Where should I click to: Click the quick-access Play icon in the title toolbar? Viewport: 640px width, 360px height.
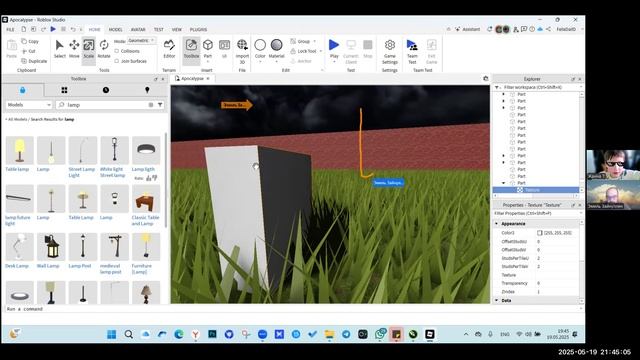pos(53,29)
